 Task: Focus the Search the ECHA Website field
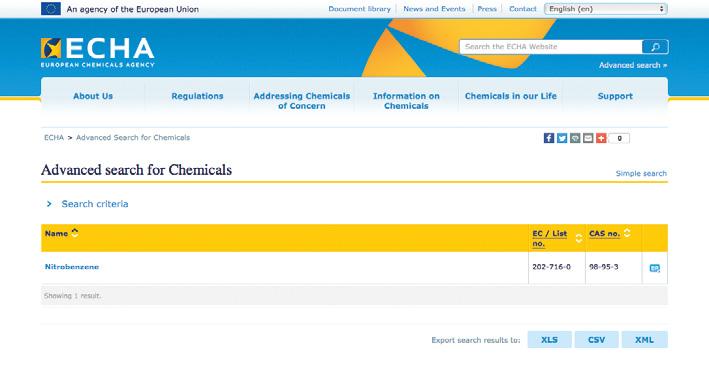click(551, 47)
